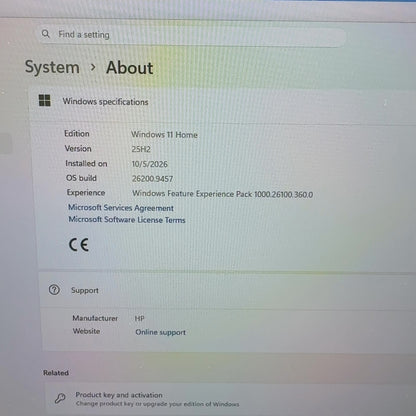This screenshot has height=416, width=416.
Task: Open the HP Online support link
Action: 160,332
